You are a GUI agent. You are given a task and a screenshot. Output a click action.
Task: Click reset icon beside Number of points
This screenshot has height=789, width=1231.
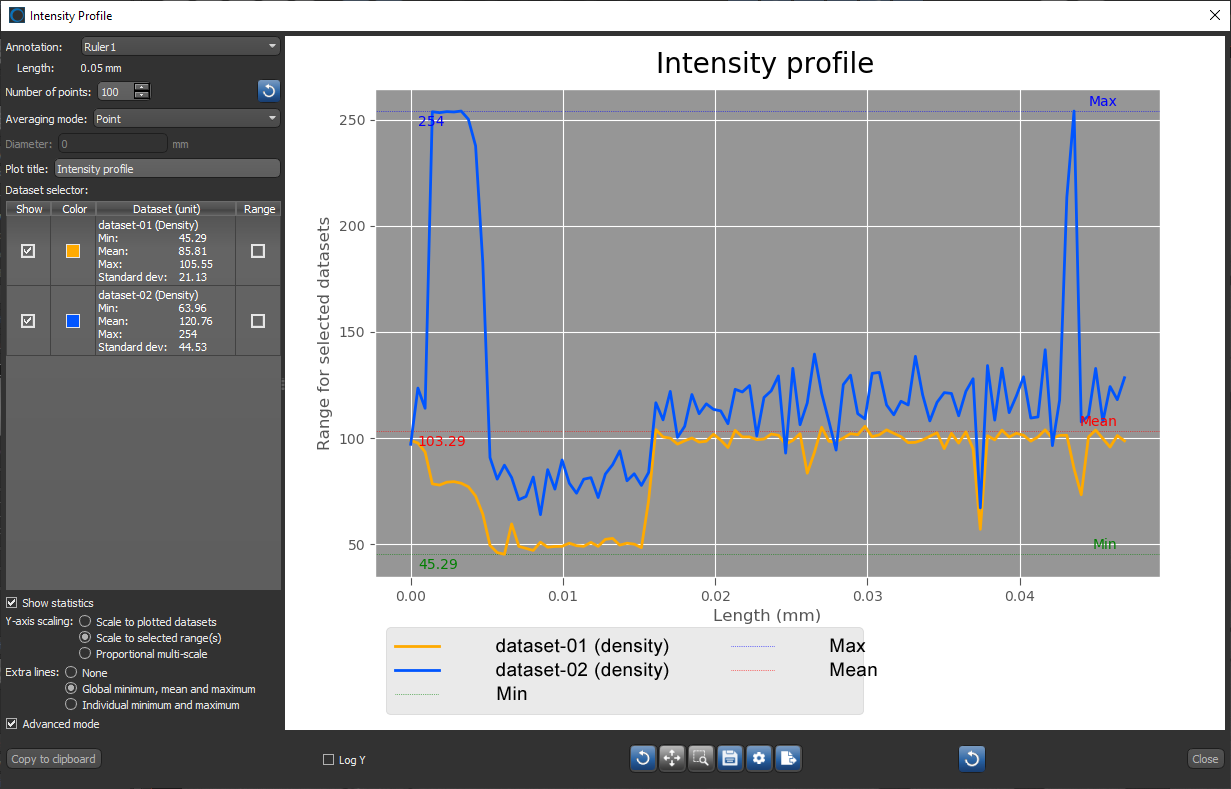[x=268, y=92]
